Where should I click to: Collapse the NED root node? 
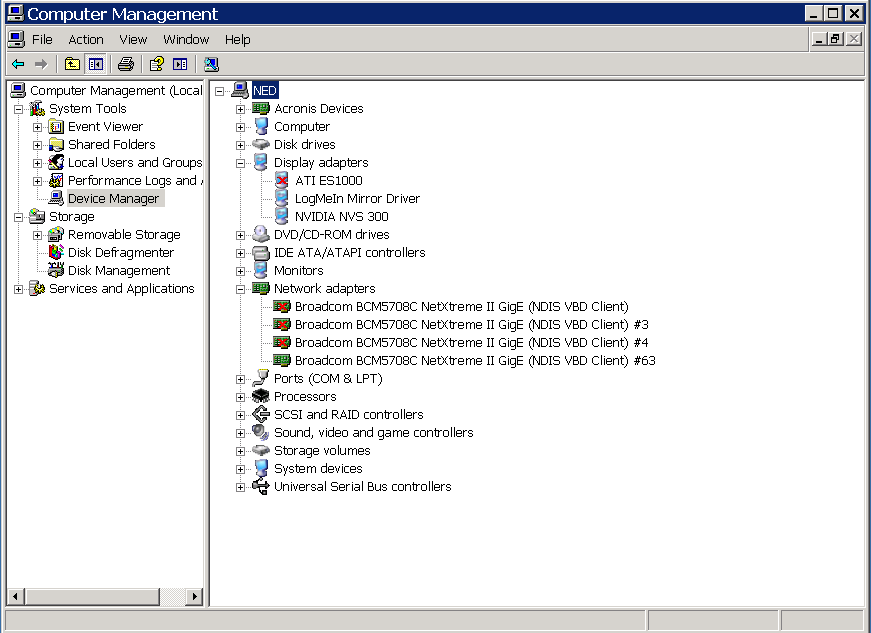(x=219, y=91)
